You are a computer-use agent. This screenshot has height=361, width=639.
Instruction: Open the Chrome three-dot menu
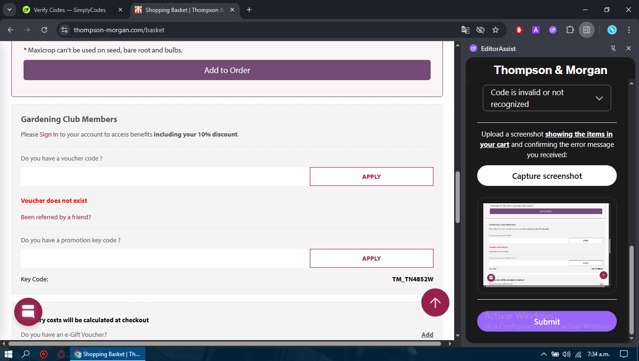[629, 30]
